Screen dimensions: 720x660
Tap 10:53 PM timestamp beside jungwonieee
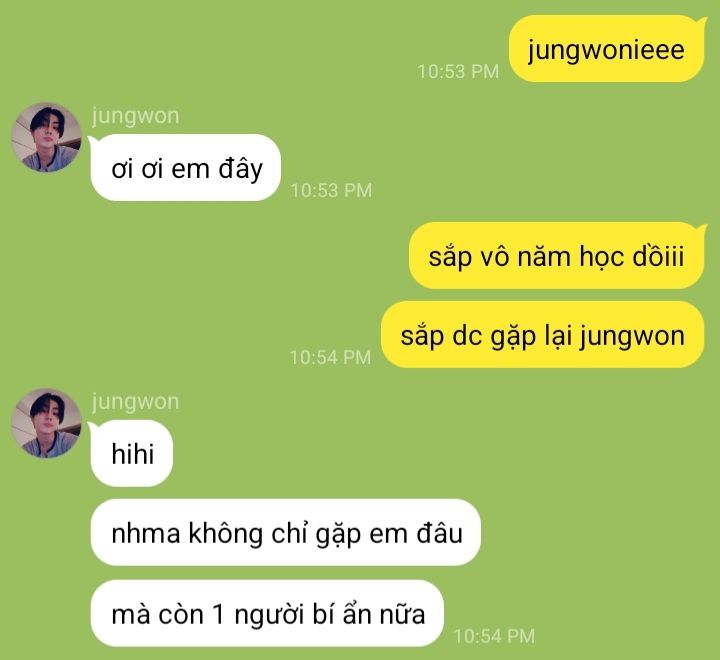(x=458, y=72)
